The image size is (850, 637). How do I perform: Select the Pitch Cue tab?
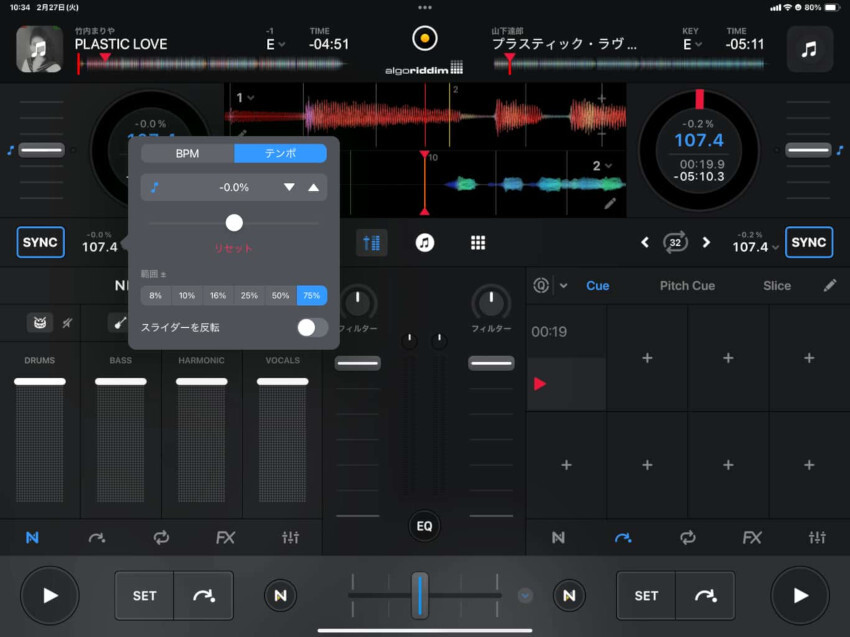pos(687,285)
